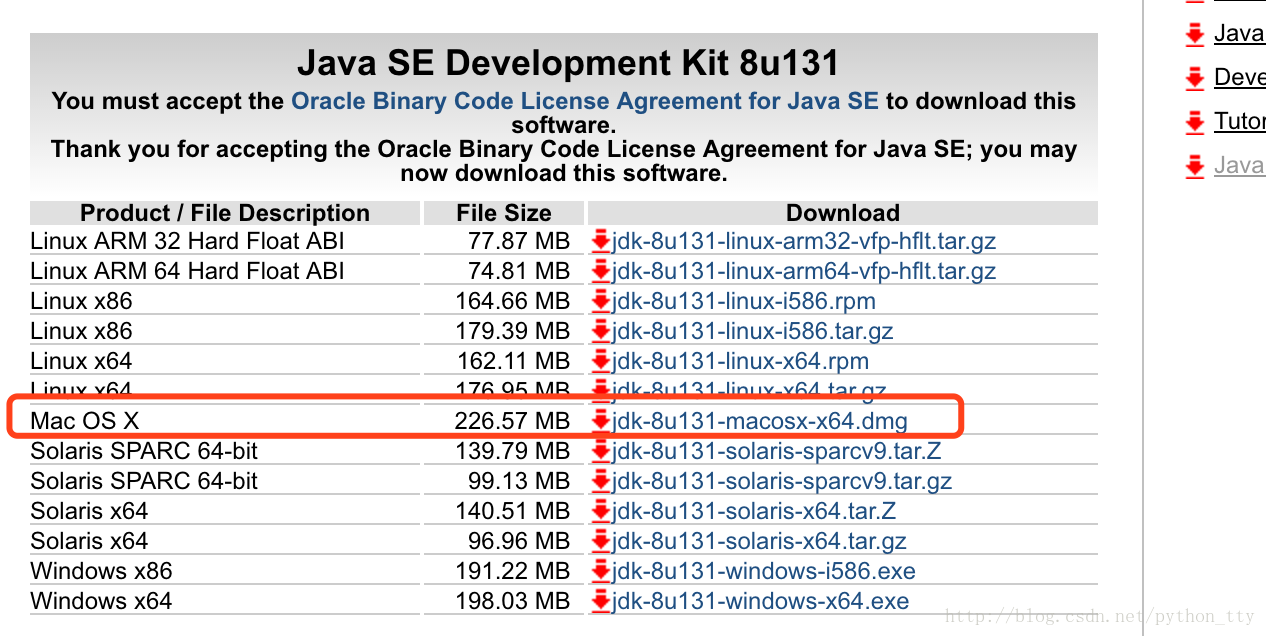
Task: Click 77.87 MB file size
Action: [519, 241]
